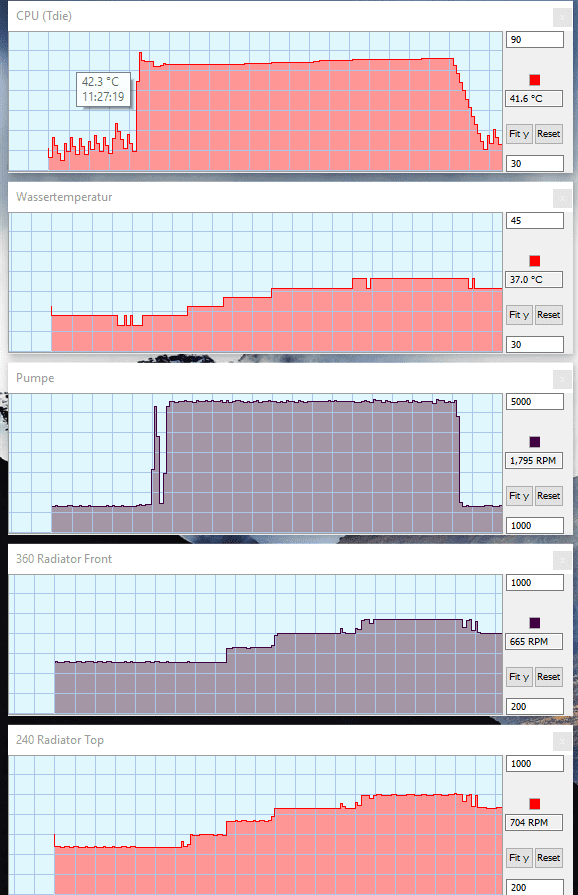
Task: Edit Pumpe minimum axis field showing 1000
Action: pyautogui.click(x=535, y=526)
